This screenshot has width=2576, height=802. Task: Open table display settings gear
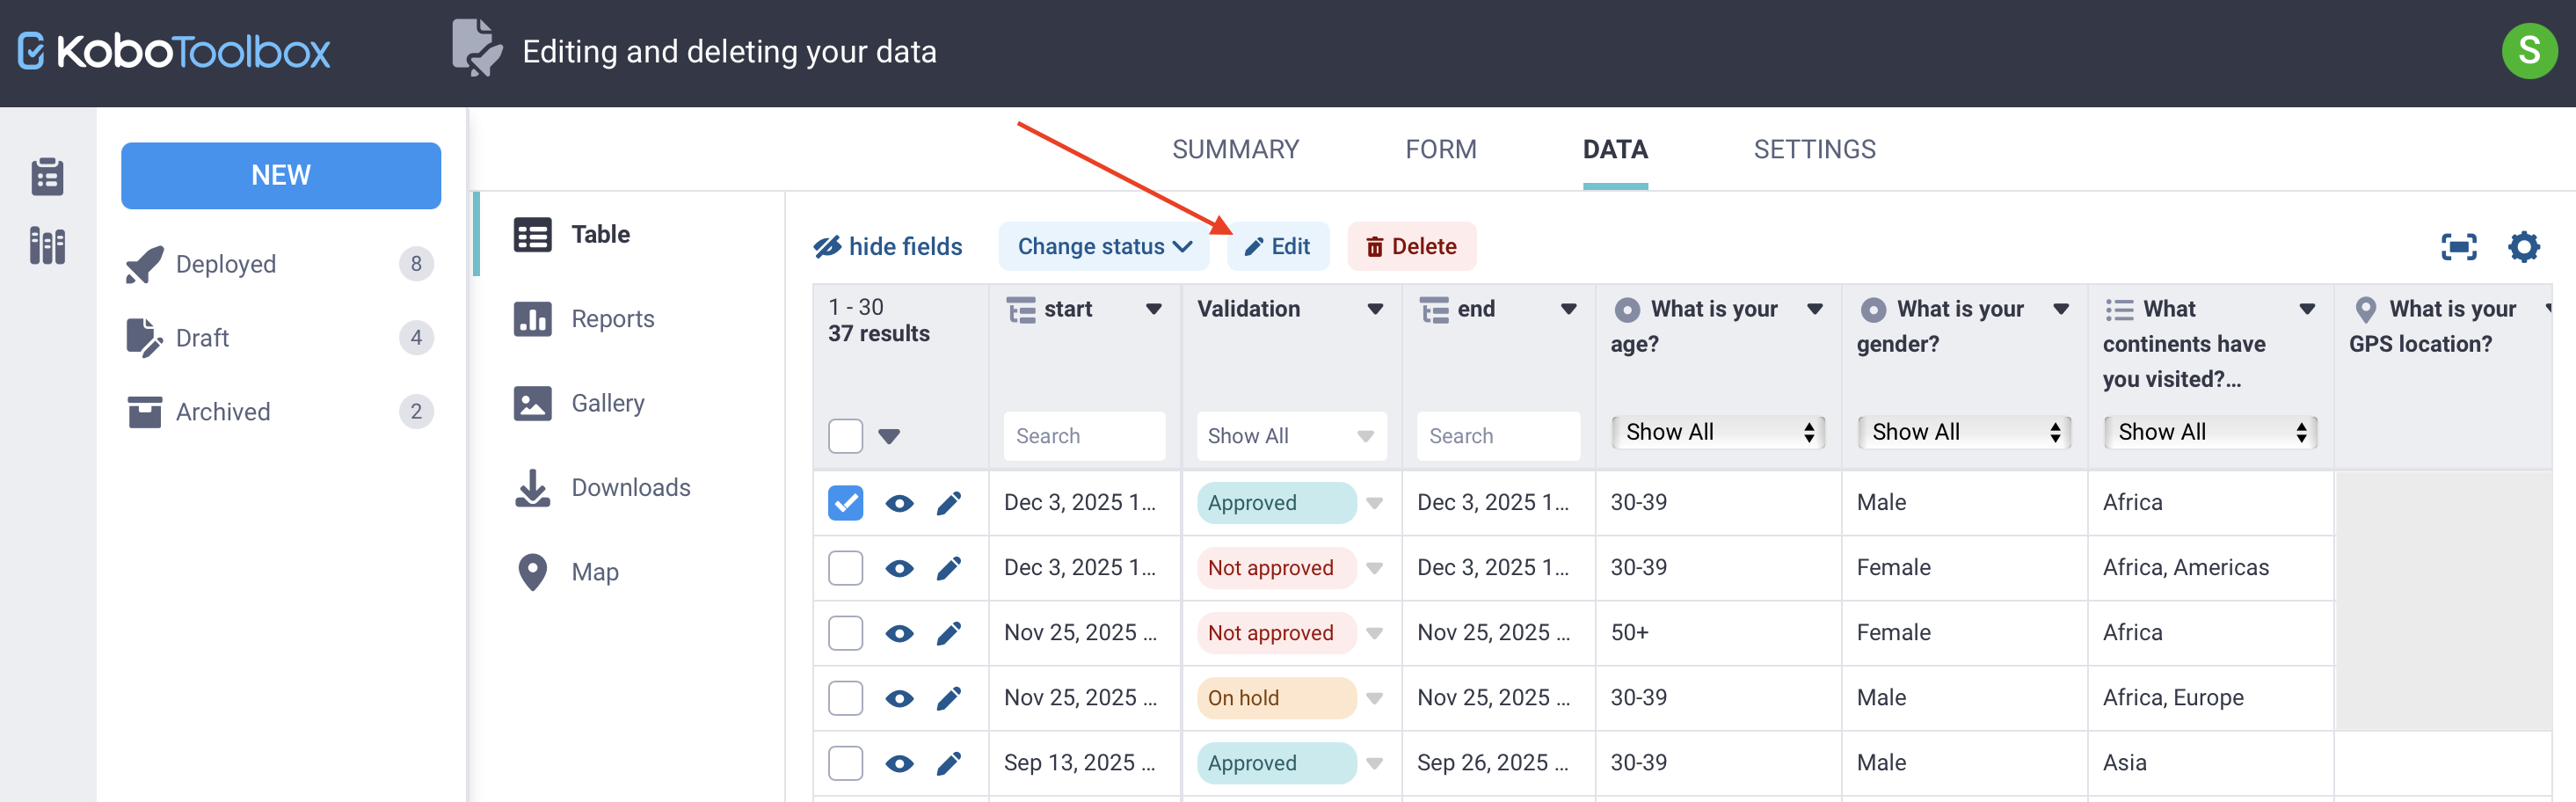tap(2524, 246)
